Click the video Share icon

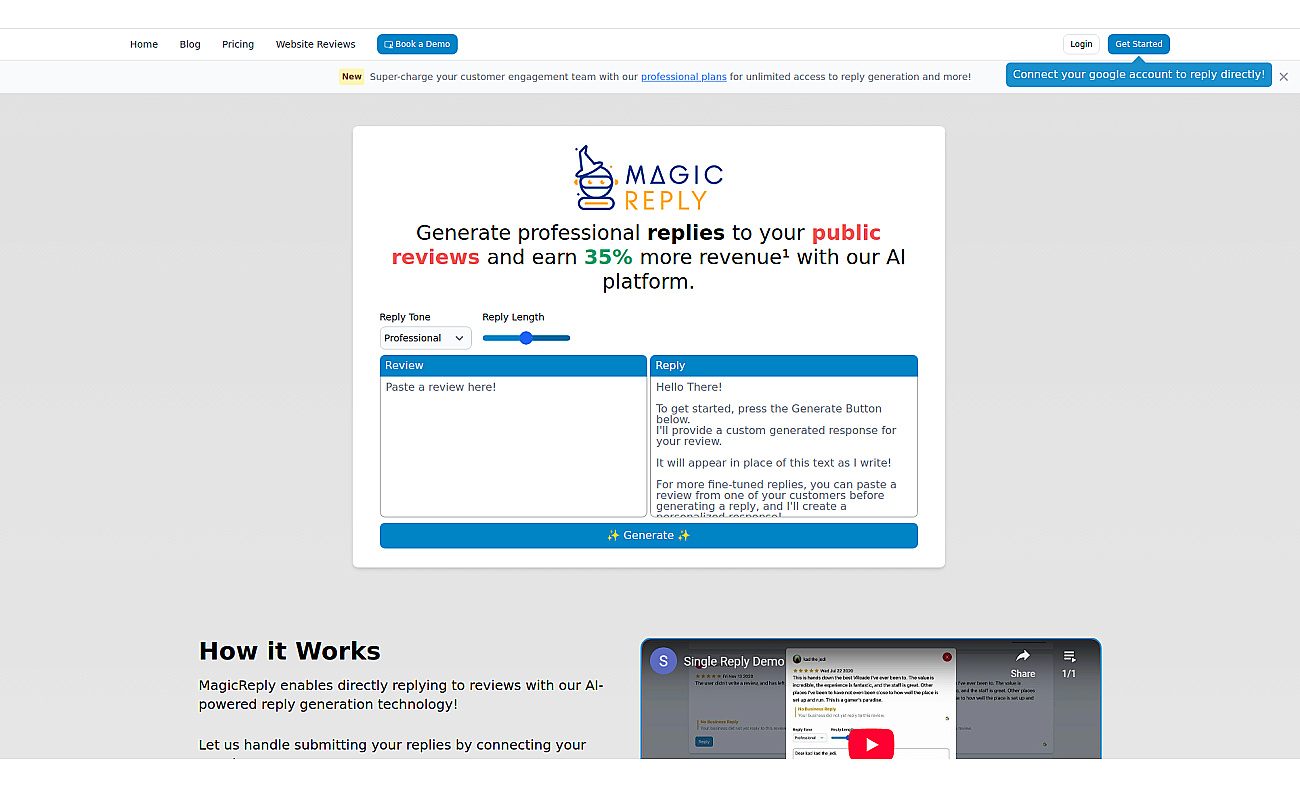click(x=1023, y=662)
